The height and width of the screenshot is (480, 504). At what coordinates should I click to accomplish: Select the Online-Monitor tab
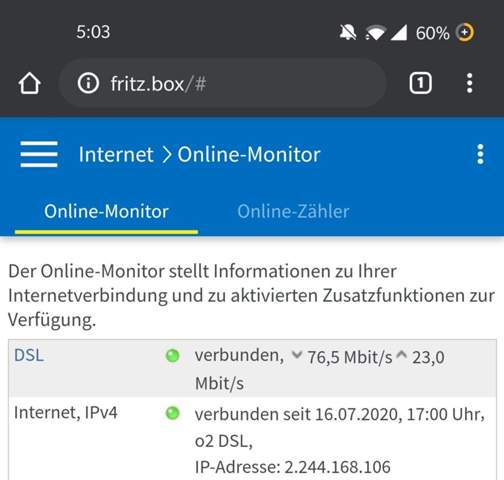coord(106,211)
